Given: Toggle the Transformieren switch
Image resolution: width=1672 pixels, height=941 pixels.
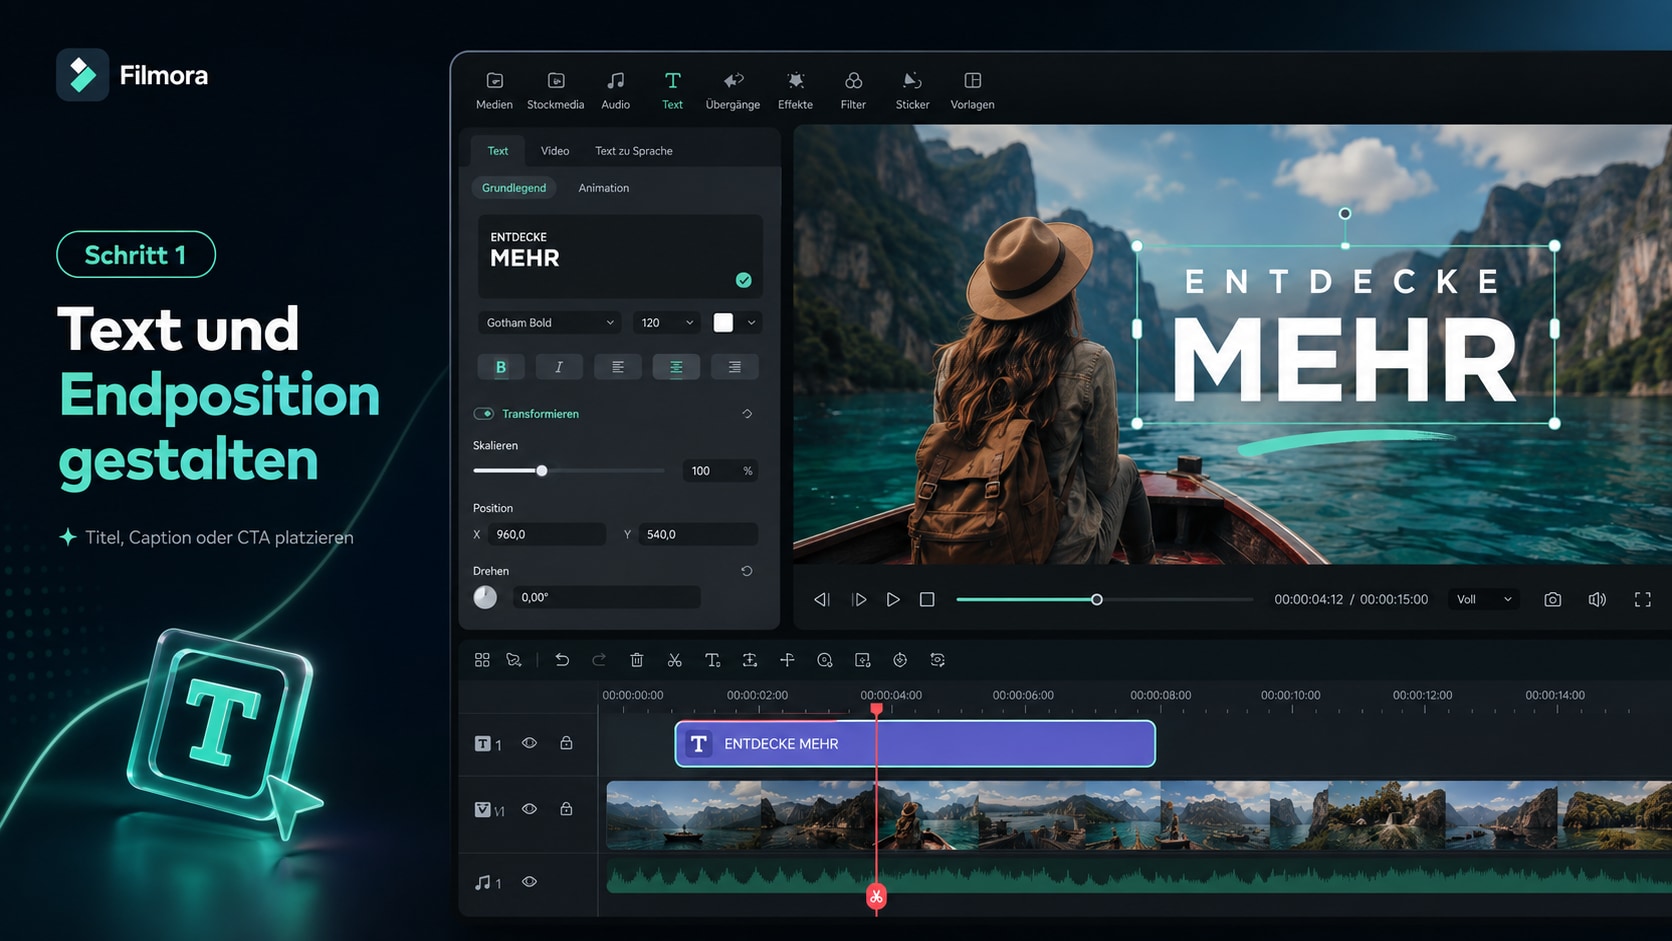Looking at the screenshot, I should [484, 414].
